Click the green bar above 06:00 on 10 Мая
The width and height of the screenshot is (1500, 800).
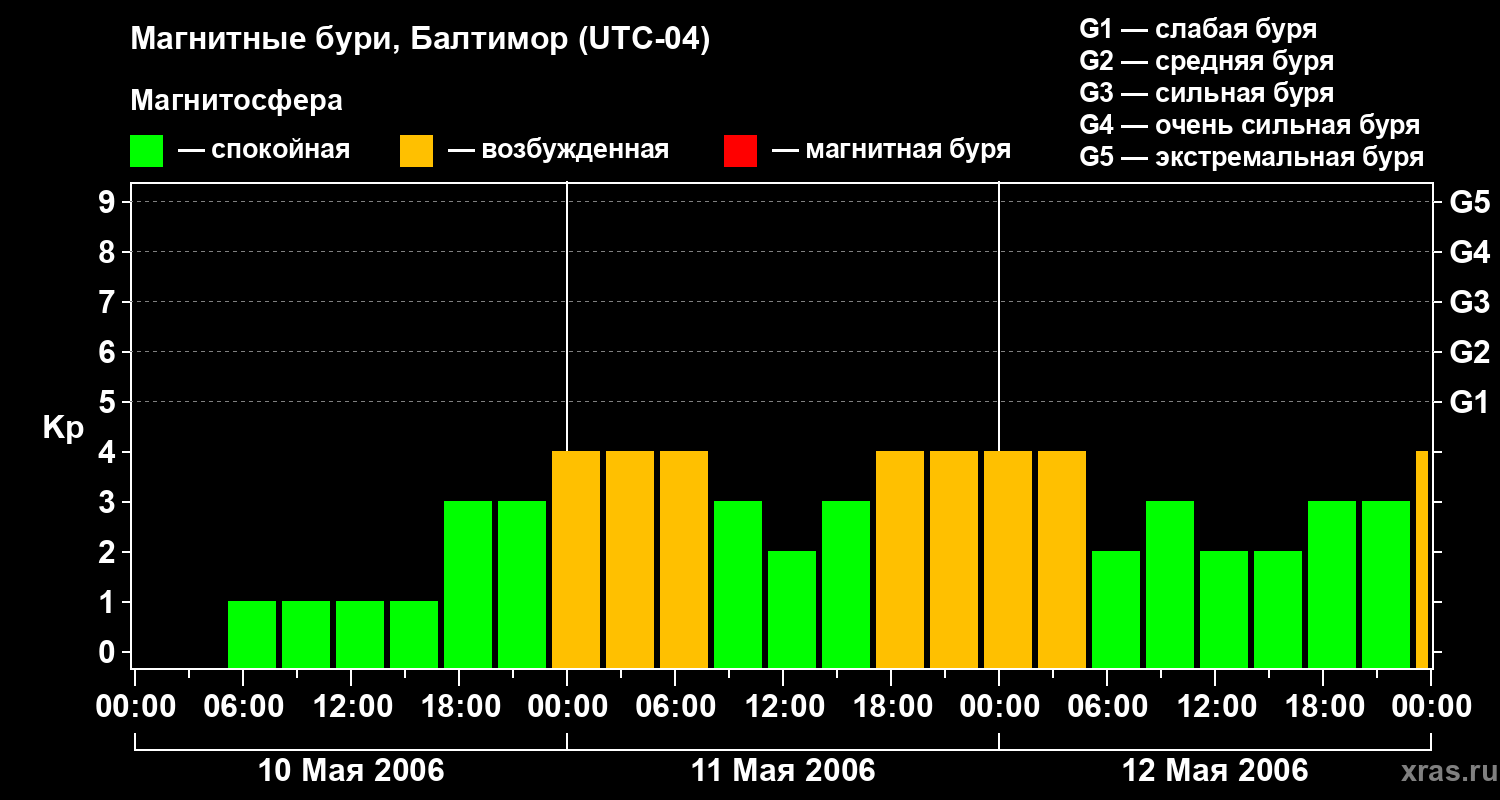pos(252,634)
